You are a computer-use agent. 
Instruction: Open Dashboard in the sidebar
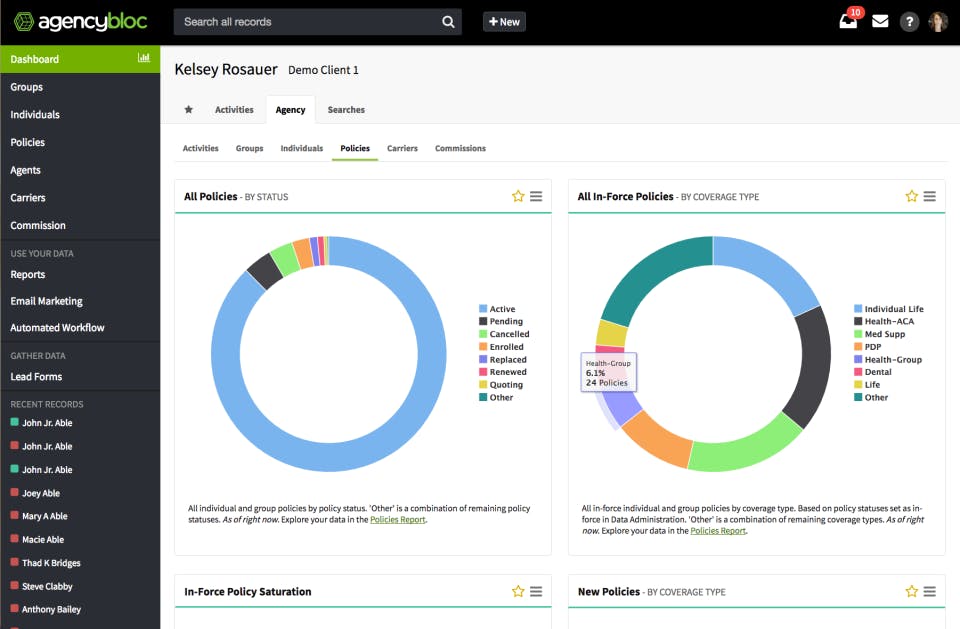tap(80, 59)
